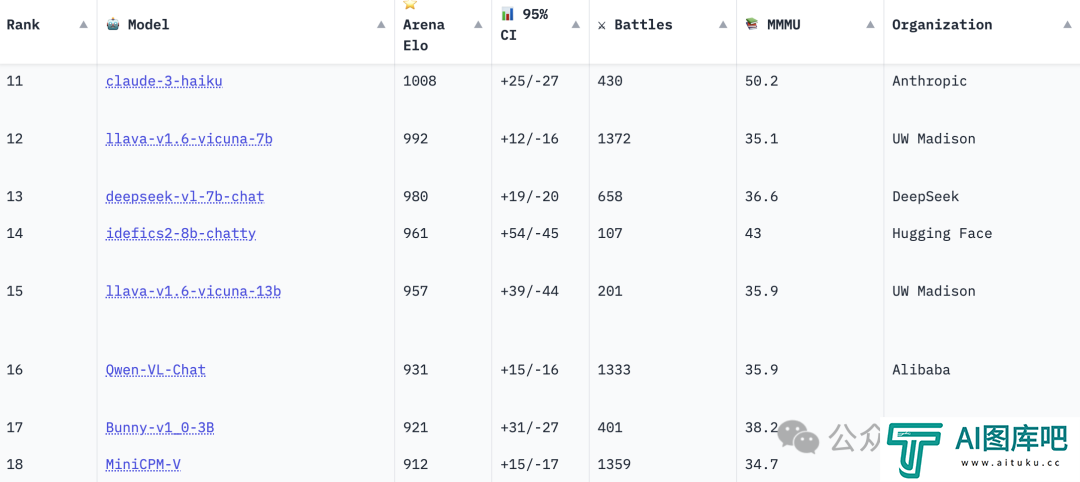
Task: Open the claude-3-haiku model link
Action: (x=164, y=81)
